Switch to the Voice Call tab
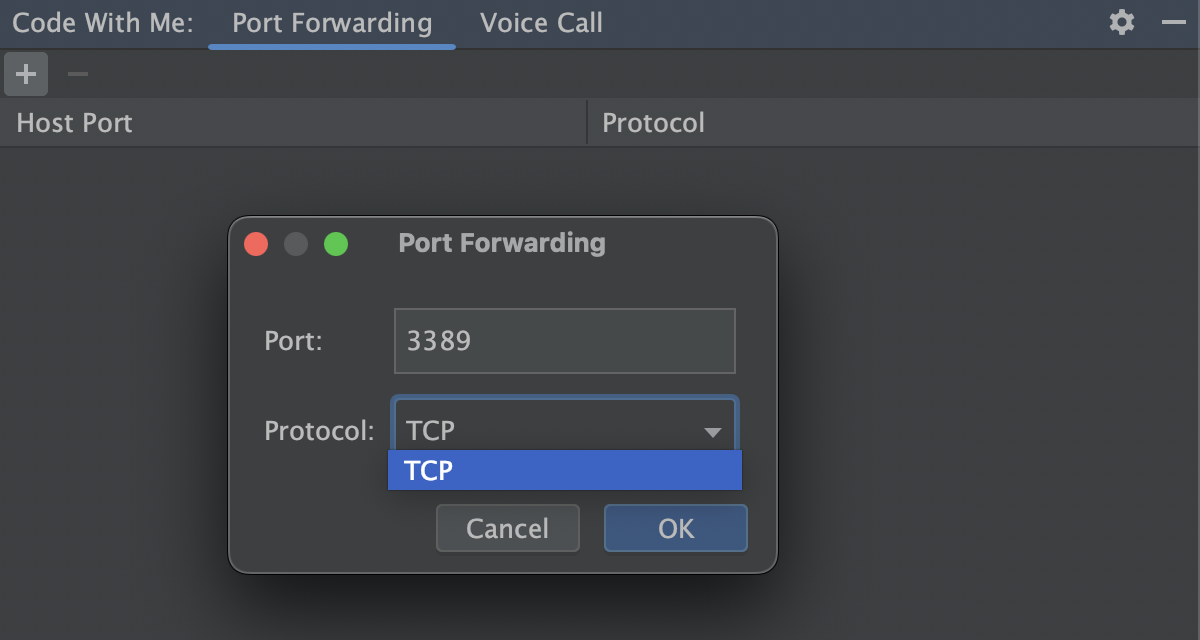Viewport: 1200px width, 640px height. 541,23
